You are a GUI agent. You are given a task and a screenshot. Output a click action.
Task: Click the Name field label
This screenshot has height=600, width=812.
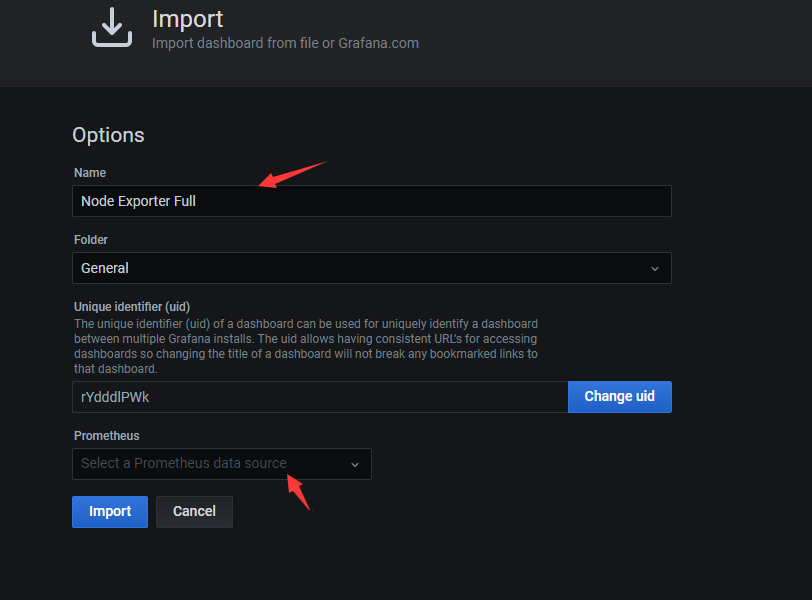click(x=90, y=173)
